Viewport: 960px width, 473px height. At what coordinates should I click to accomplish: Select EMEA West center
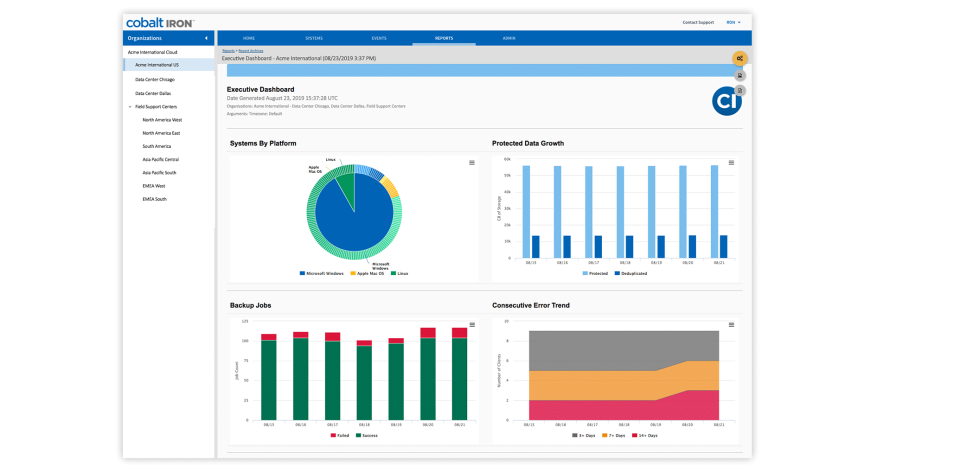(x=154, y=186)
